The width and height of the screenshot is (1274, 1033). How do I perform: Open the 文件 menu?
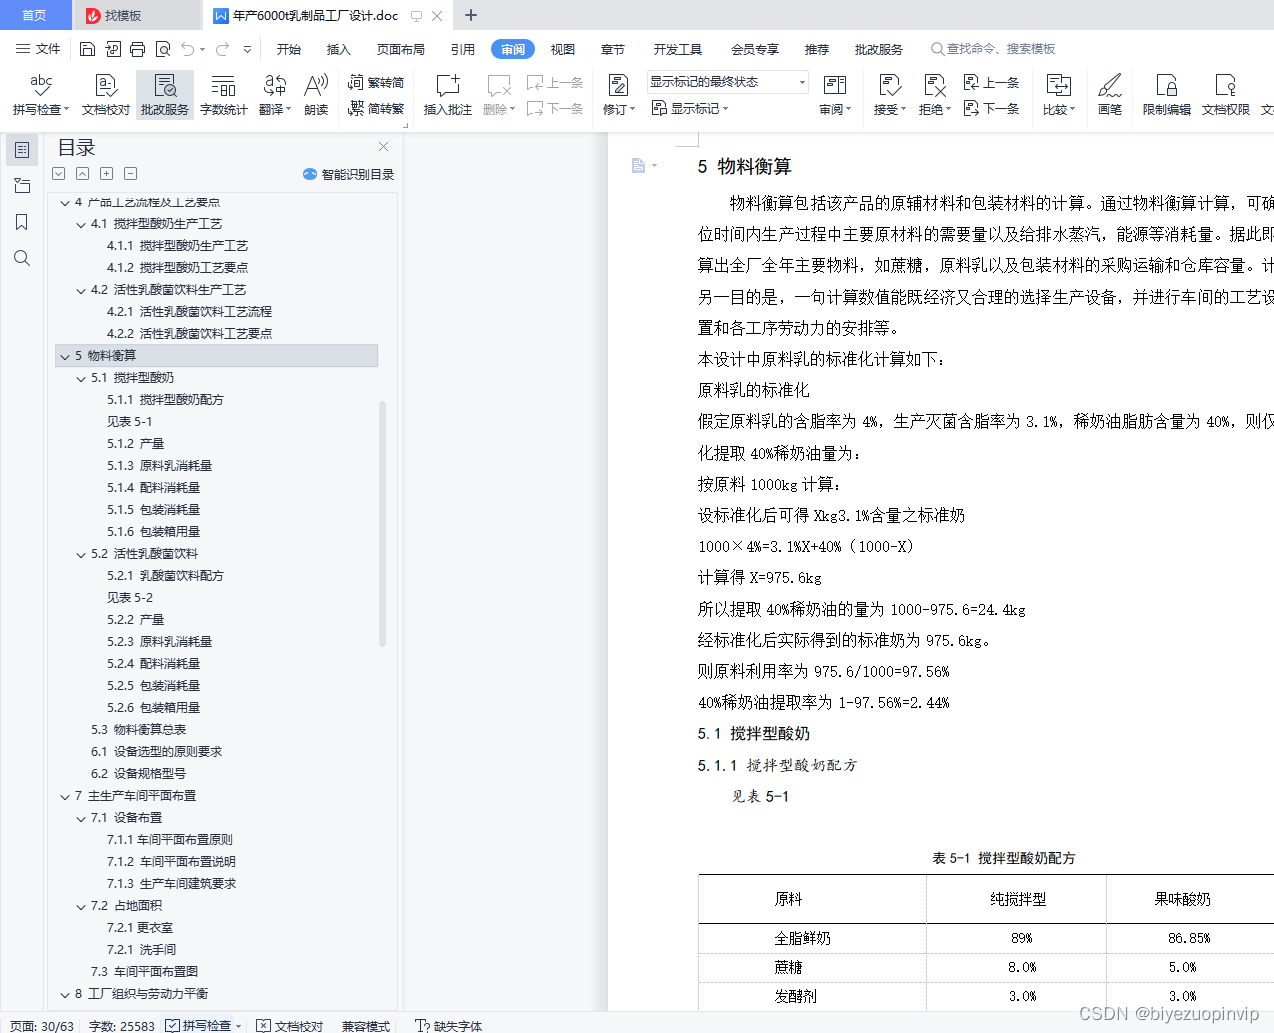(38, 49)
